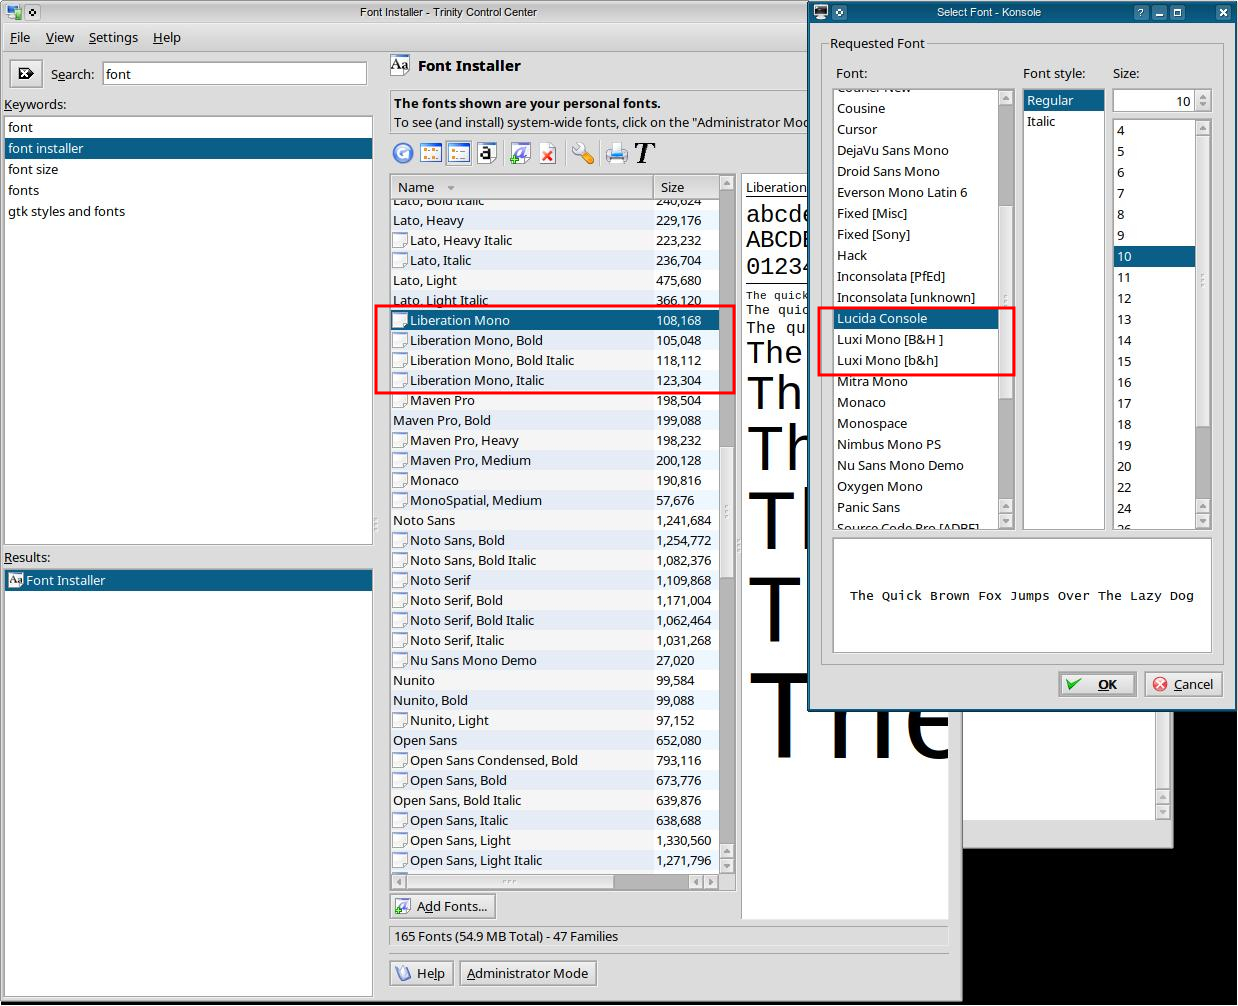
Task: Choose Nimbus Mono PS font
Action: pos(916,444)
